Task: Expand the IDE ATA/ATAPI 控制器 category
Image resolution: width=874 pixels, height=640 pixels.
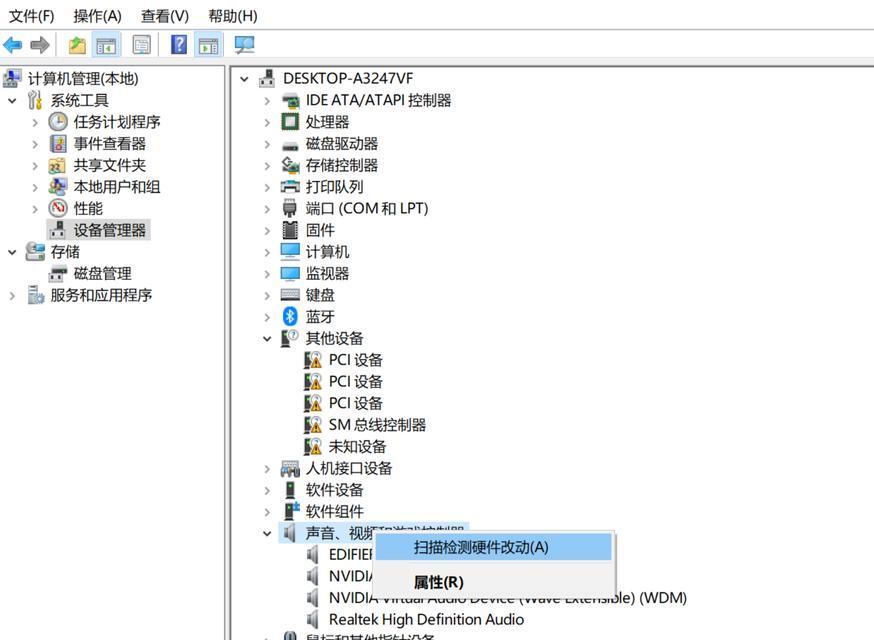Action: (x=267, y=100)
